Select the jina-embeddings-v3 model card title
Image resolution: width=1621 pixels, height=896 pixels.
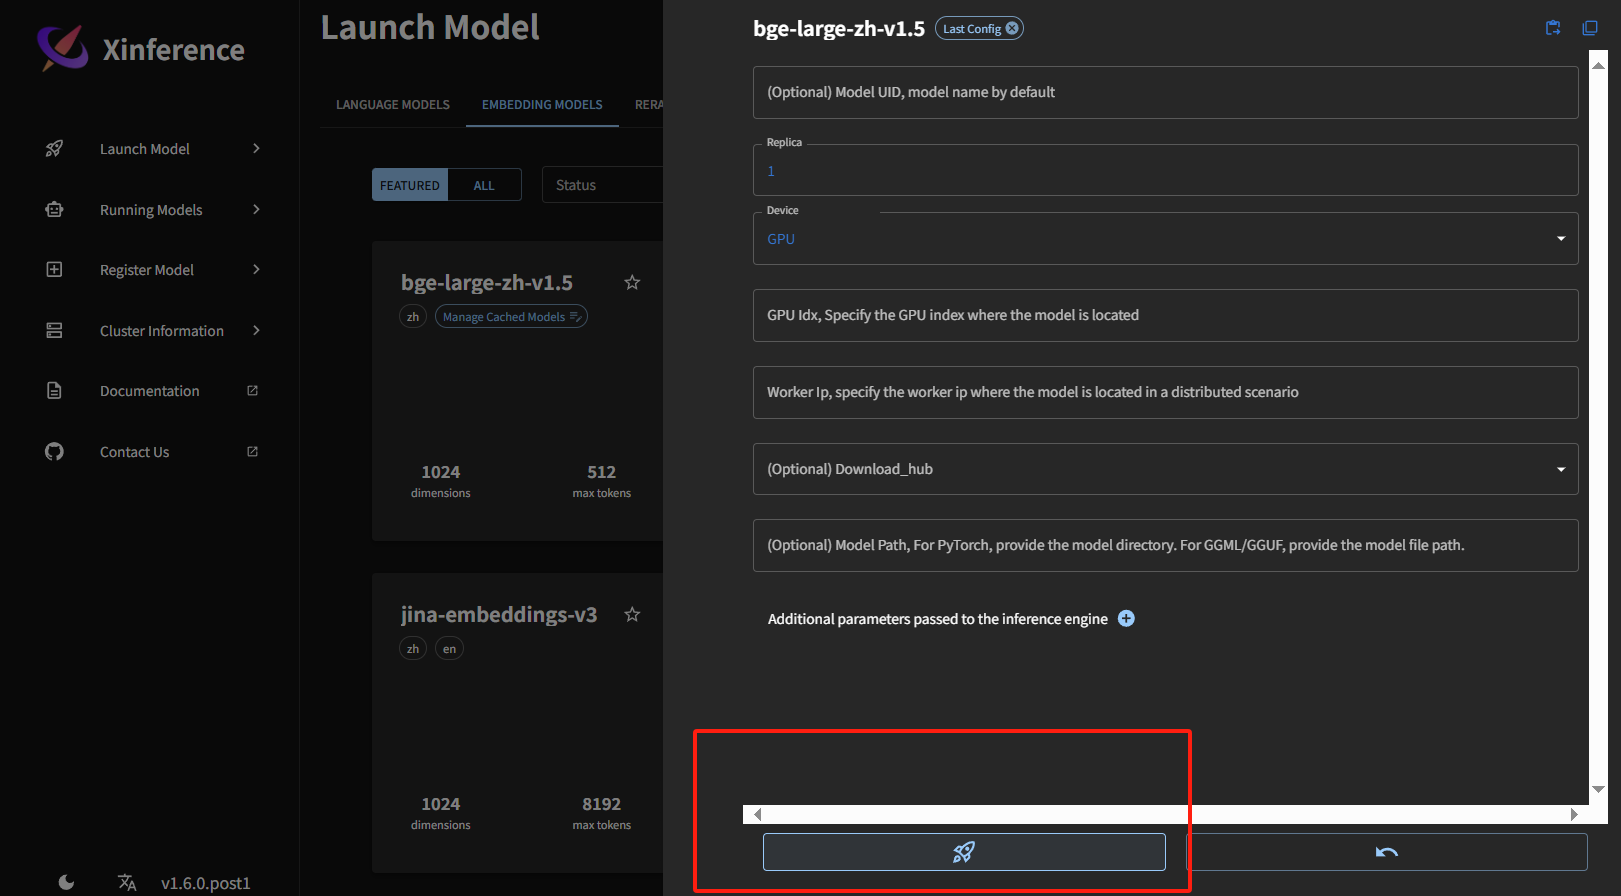[x=499, y=615]
